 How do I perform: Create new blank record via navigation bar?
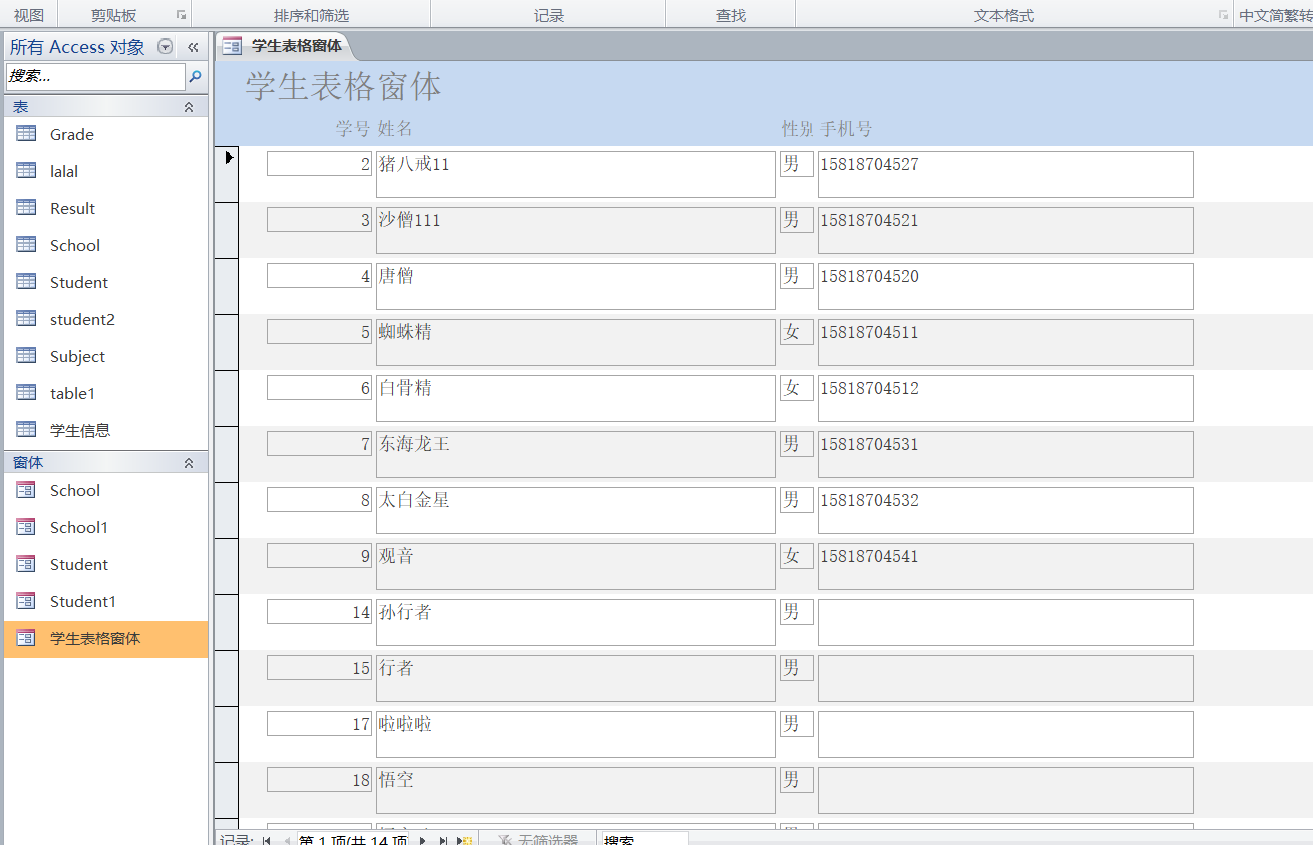(x=465, y=841)
